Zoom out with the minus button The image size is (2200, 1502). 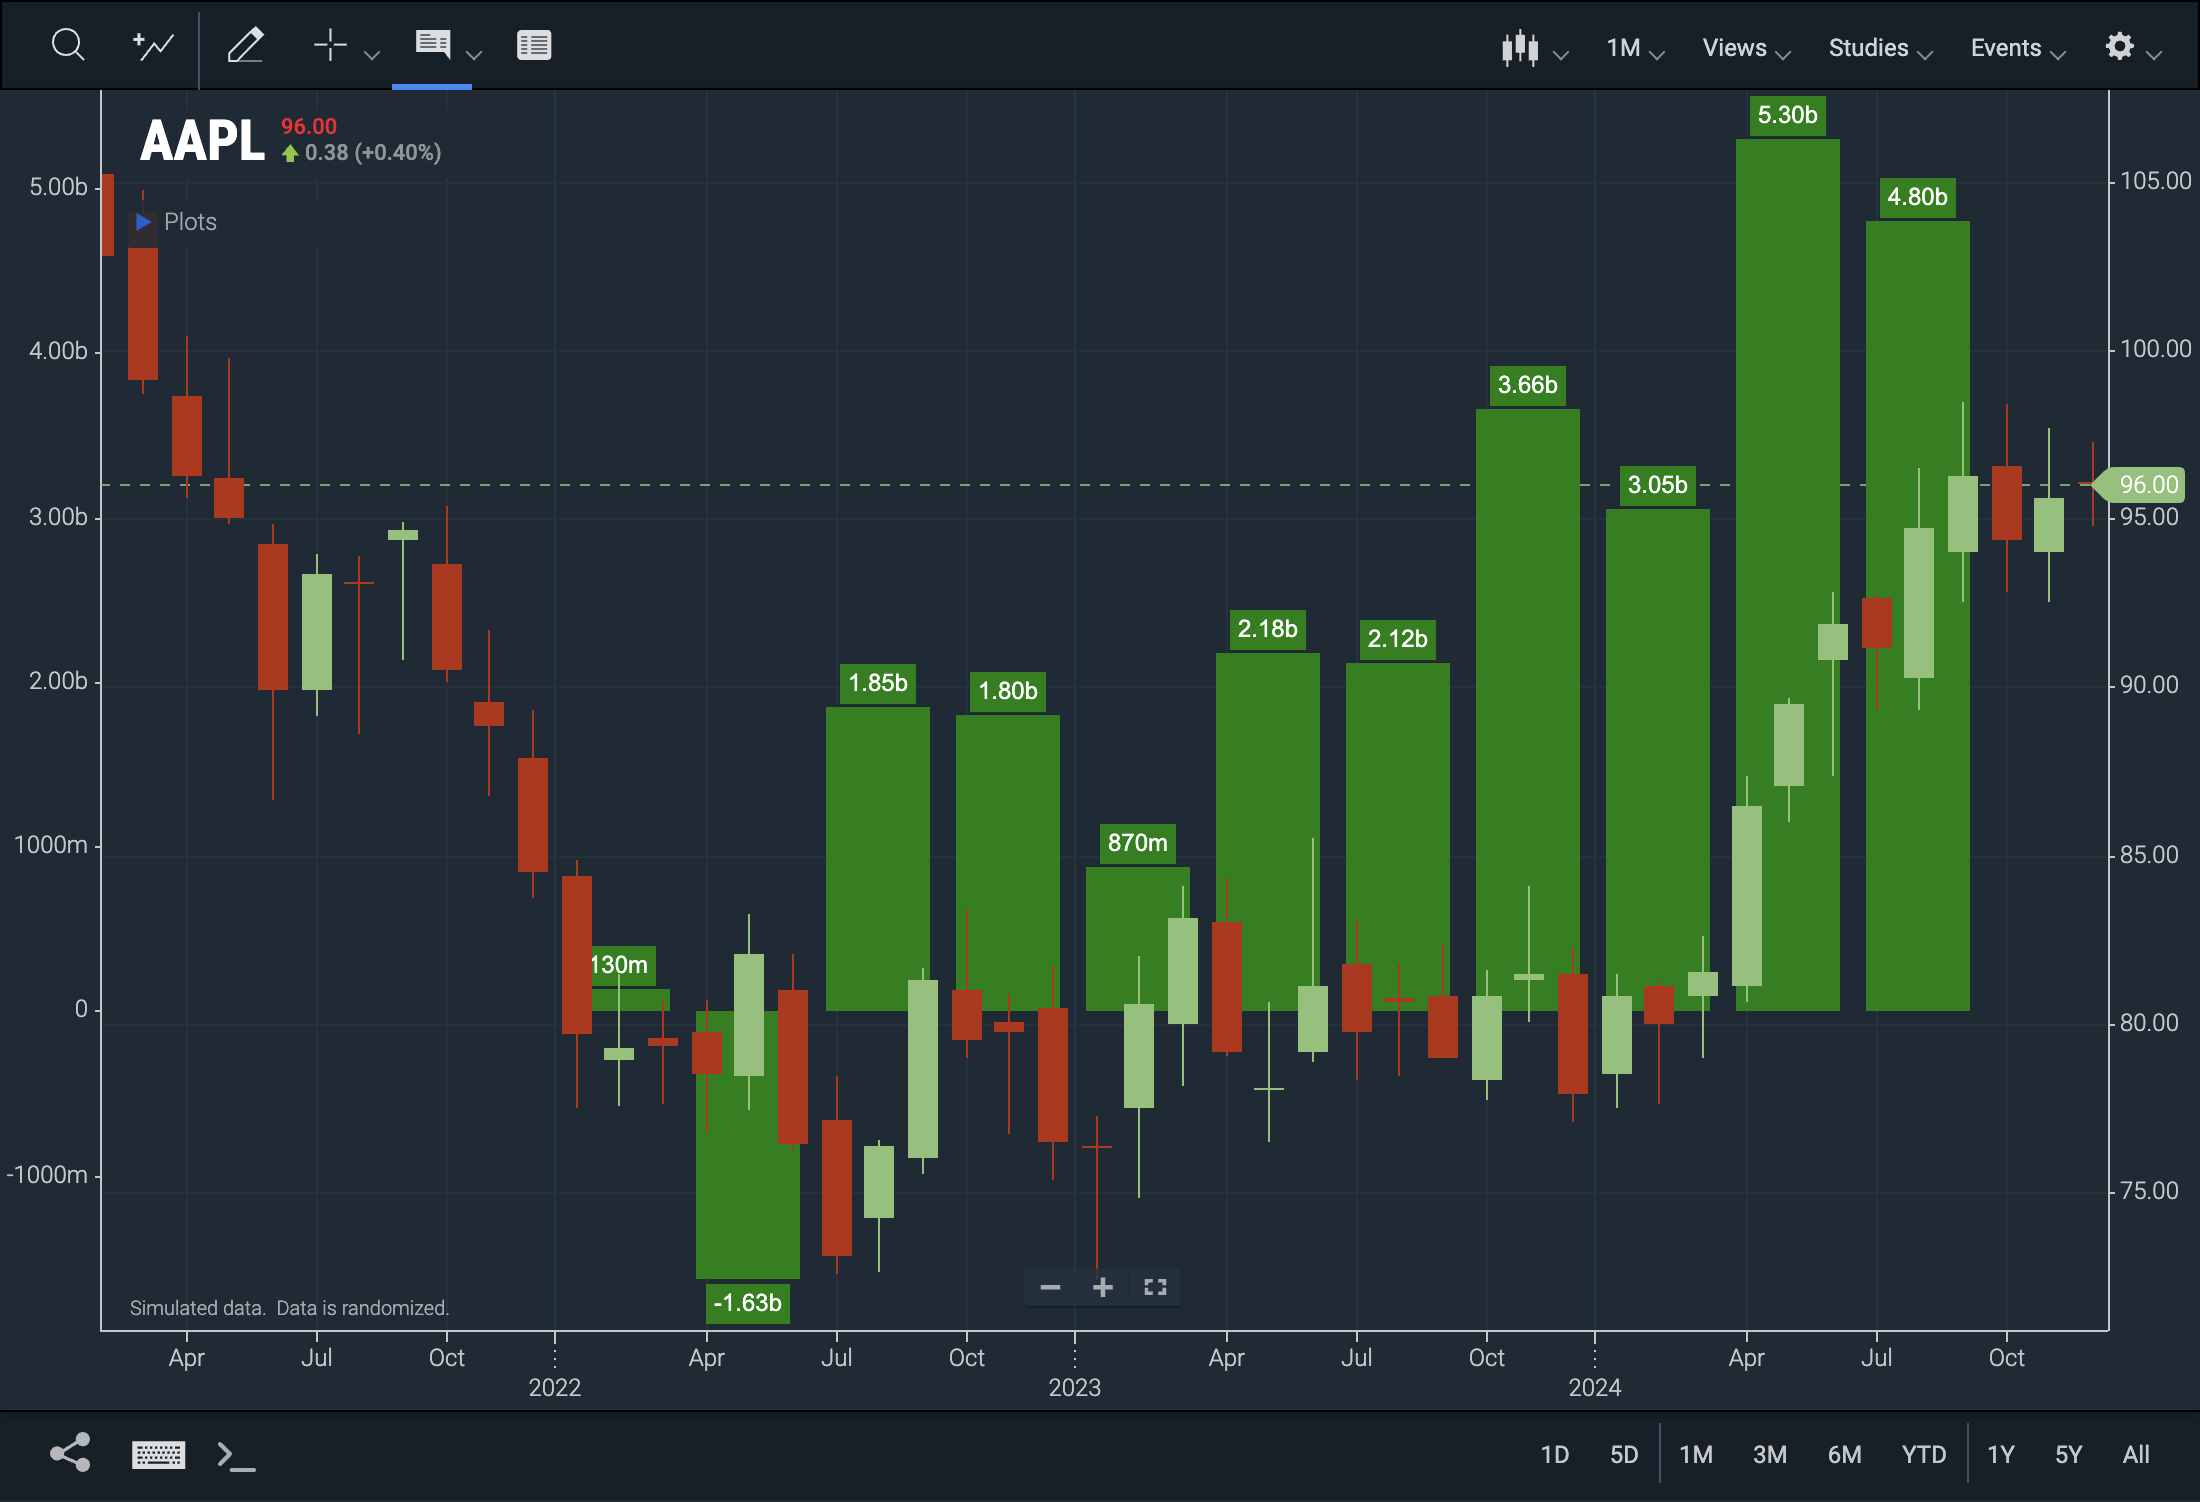(1050, 1287)
